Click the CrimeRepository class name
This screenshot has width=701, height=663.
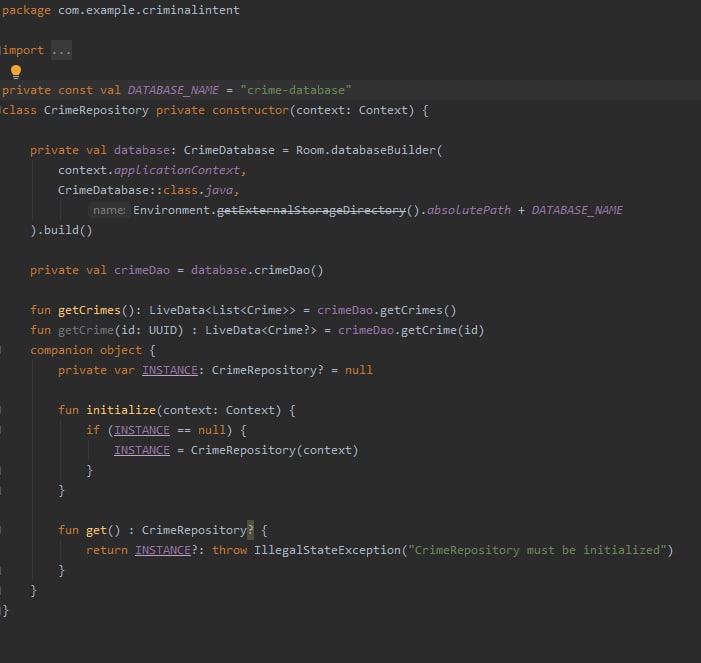click(x=96, y=110)
